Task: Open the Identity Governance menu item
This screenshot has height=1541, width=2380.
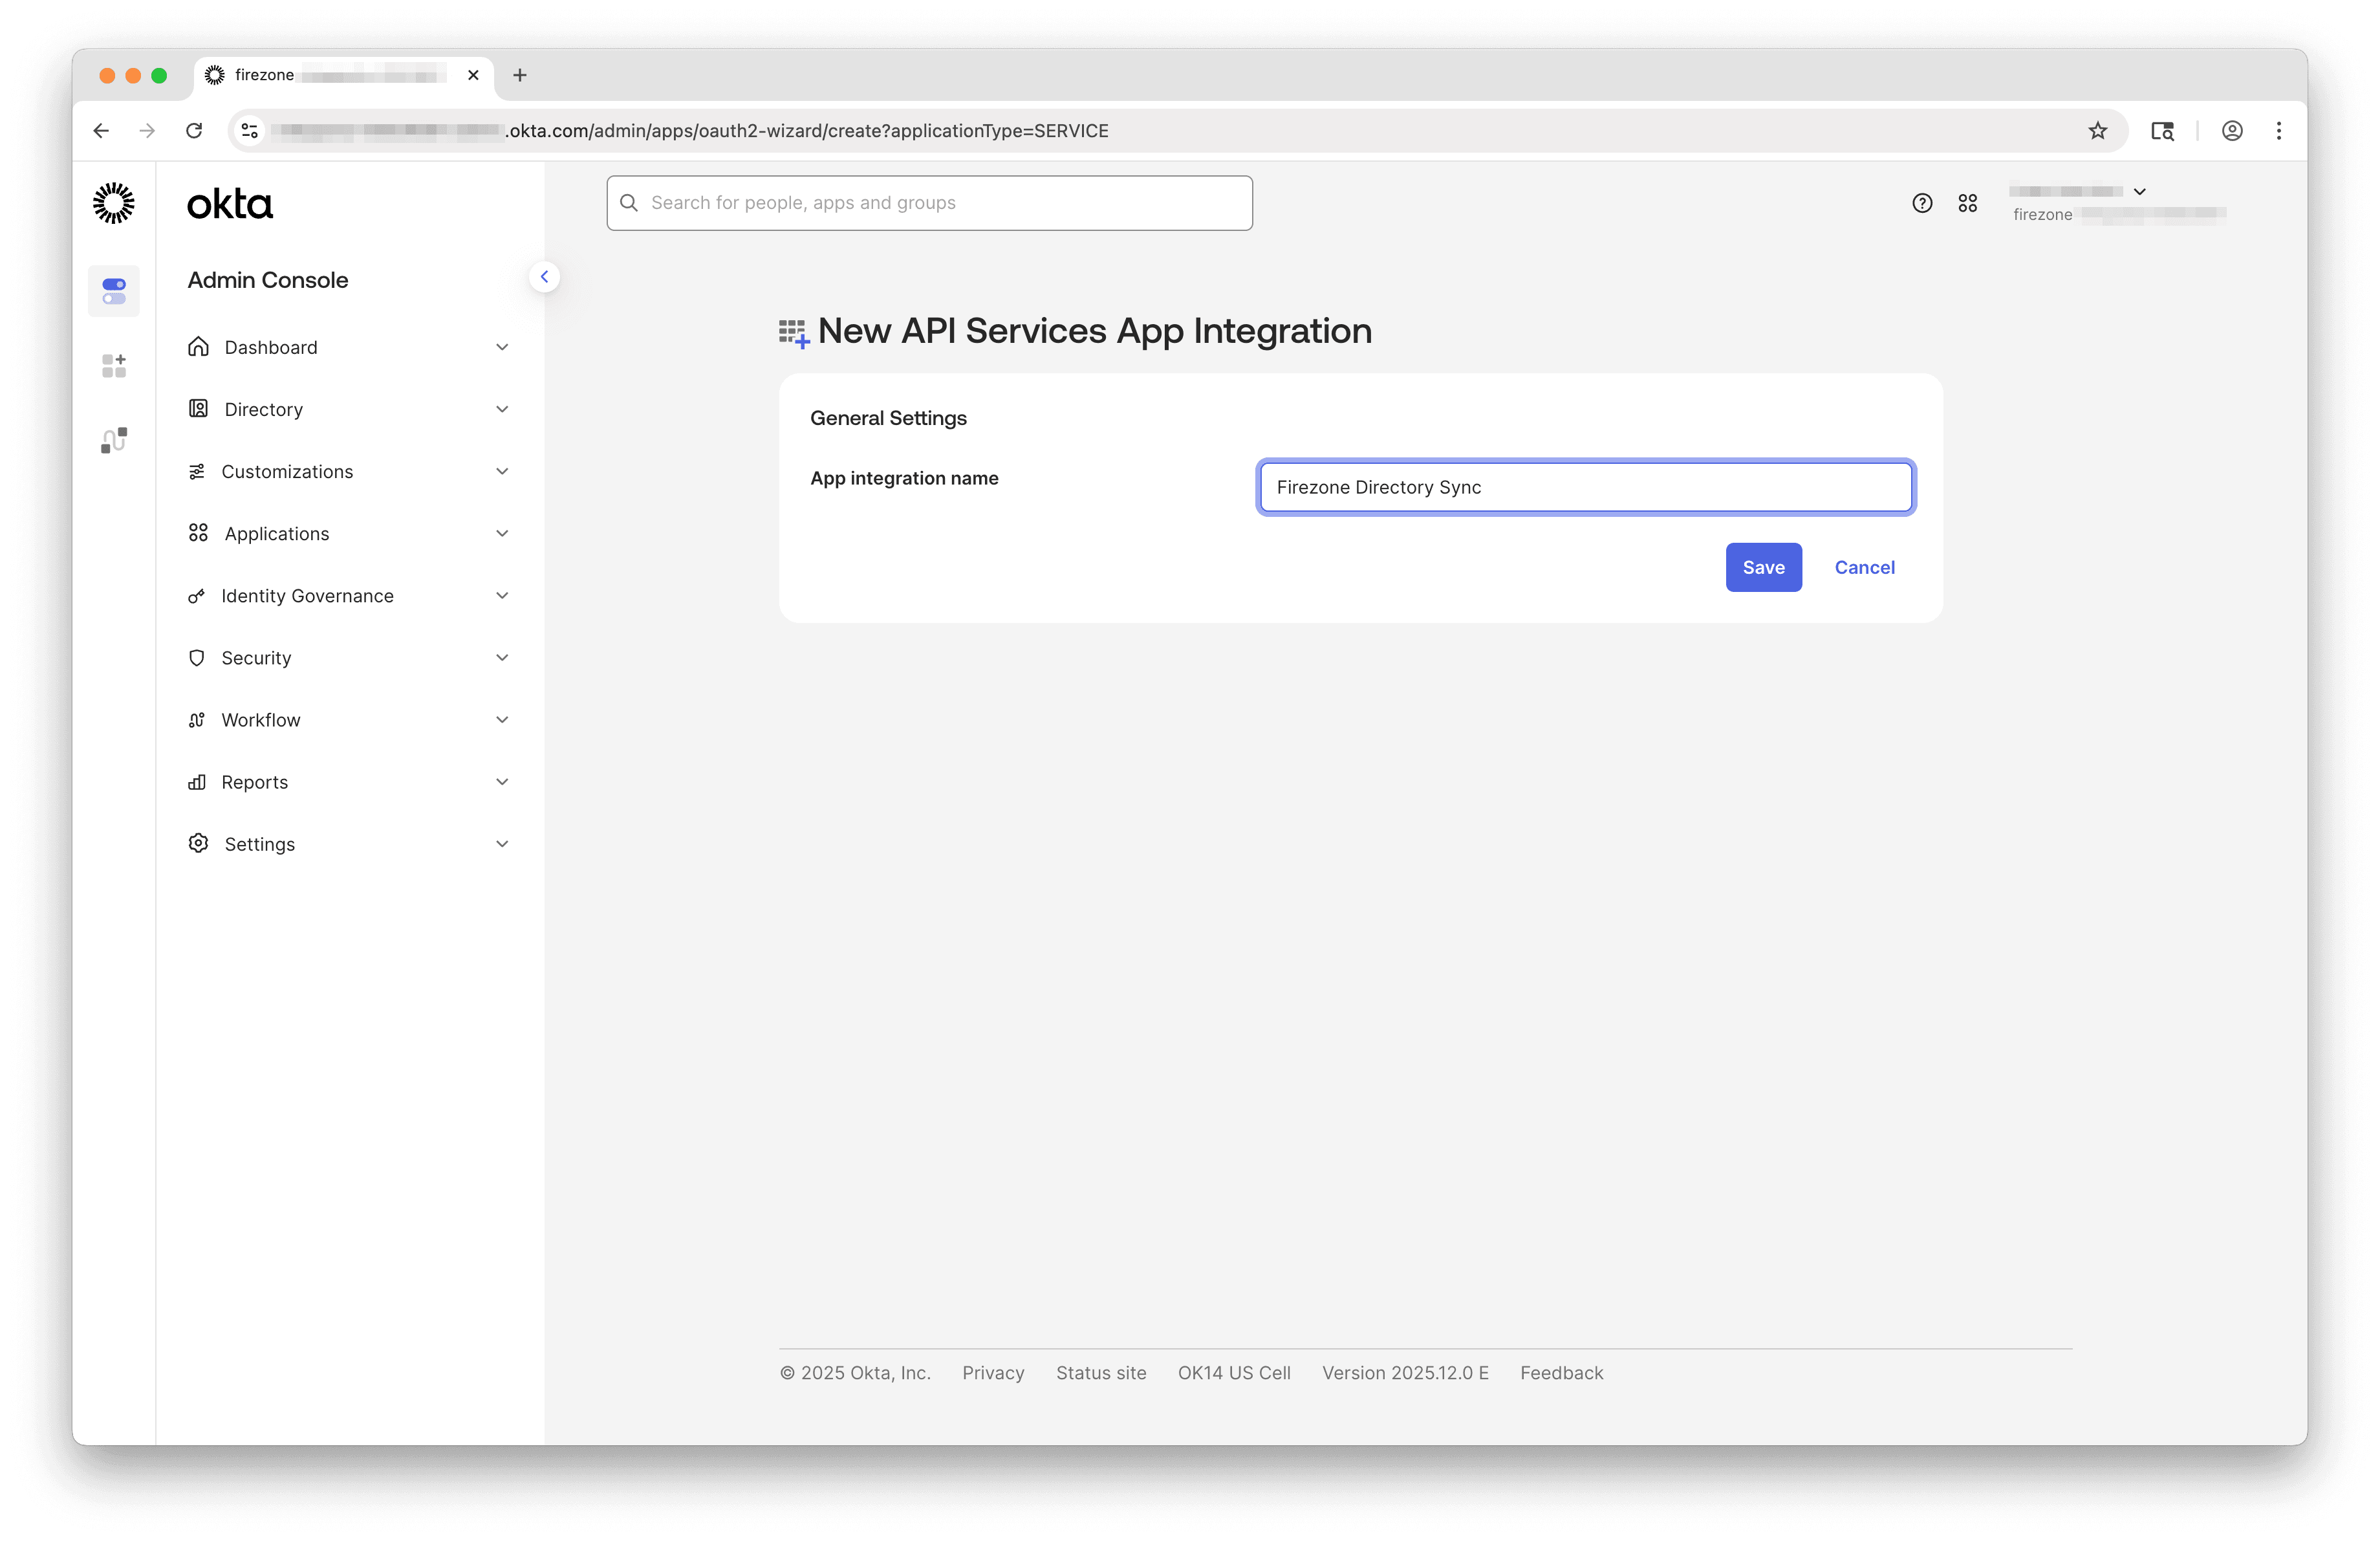Action: coord(306,595)
